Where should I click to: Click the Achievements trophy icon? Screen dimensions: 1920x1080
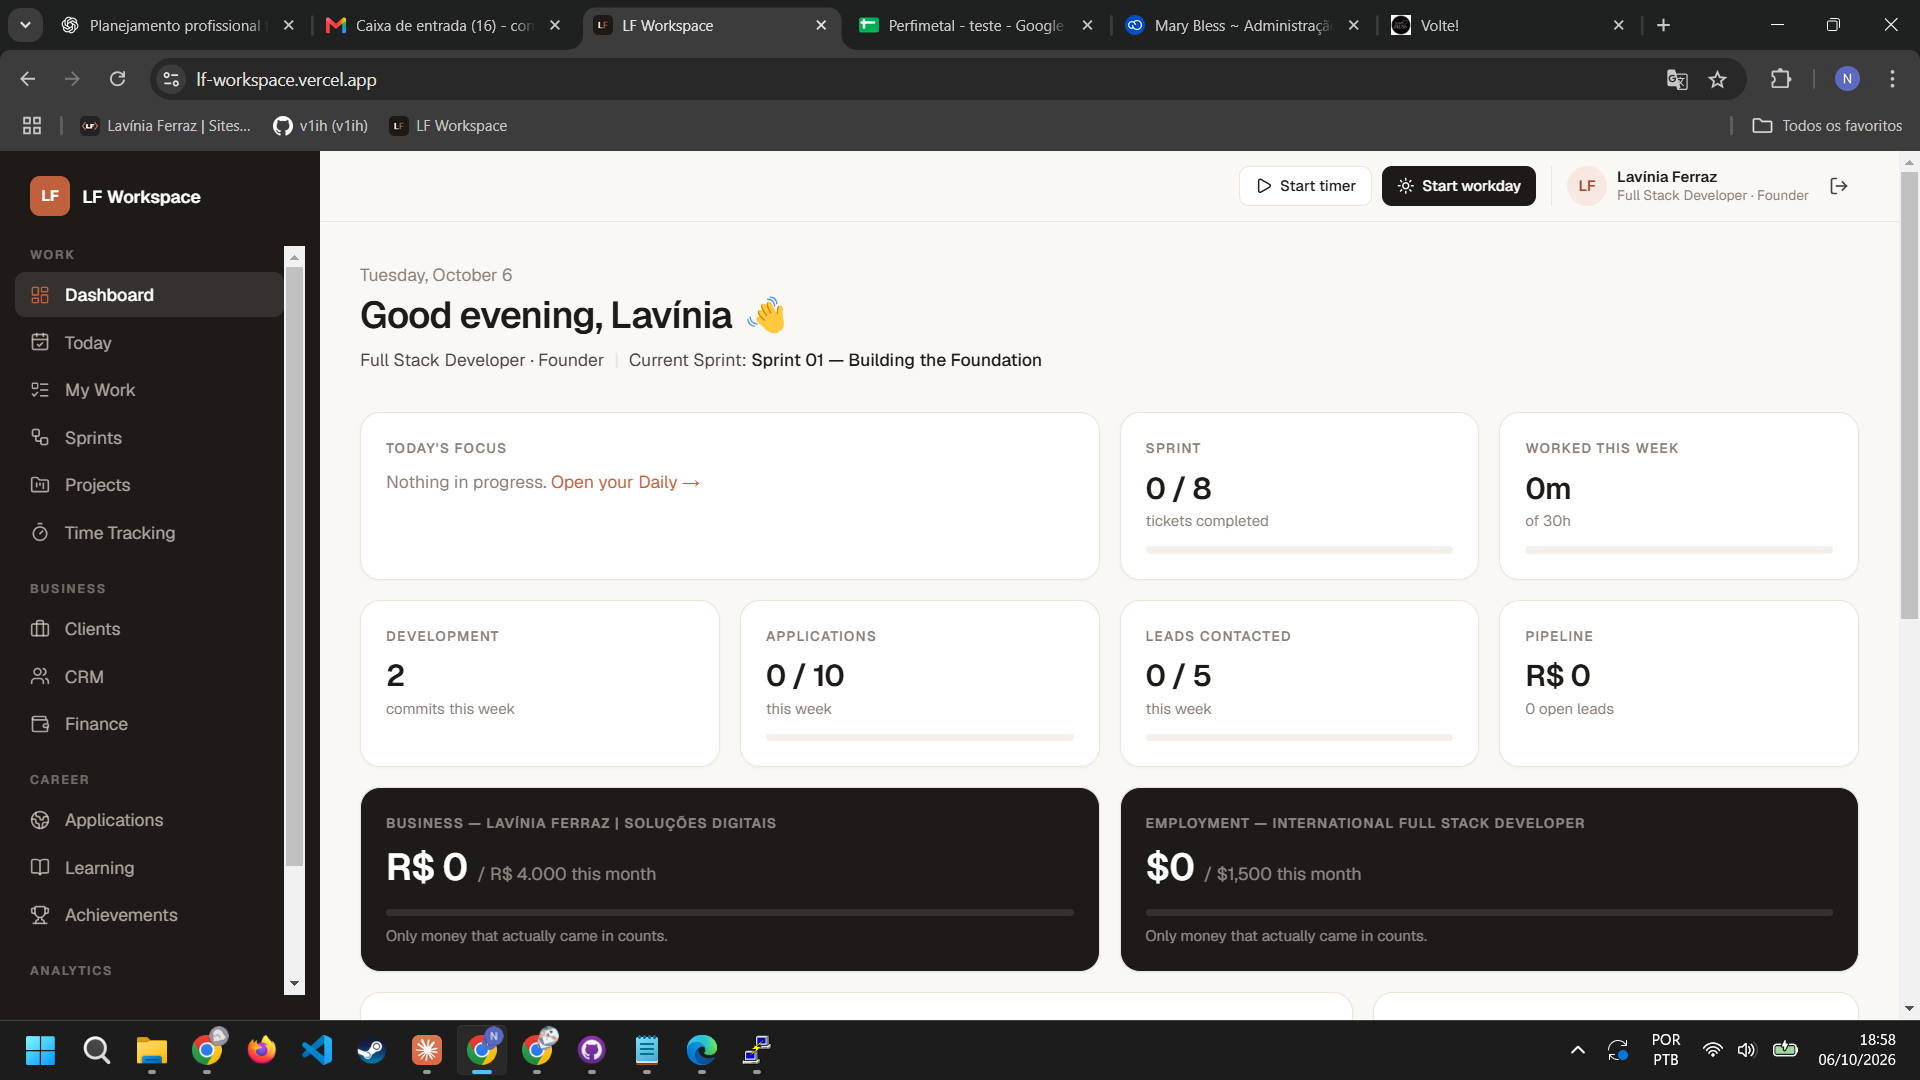click(x=40, y=915)
